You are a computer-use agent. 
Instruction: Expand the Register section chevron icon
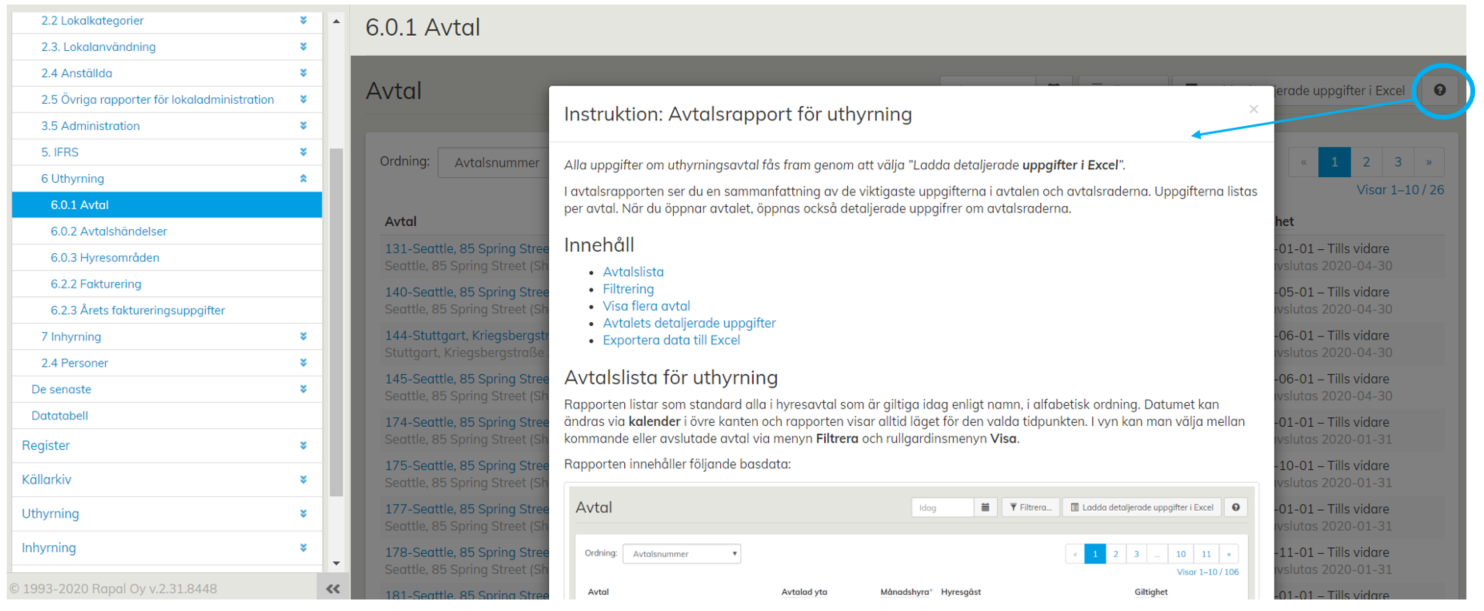[303, 446]
